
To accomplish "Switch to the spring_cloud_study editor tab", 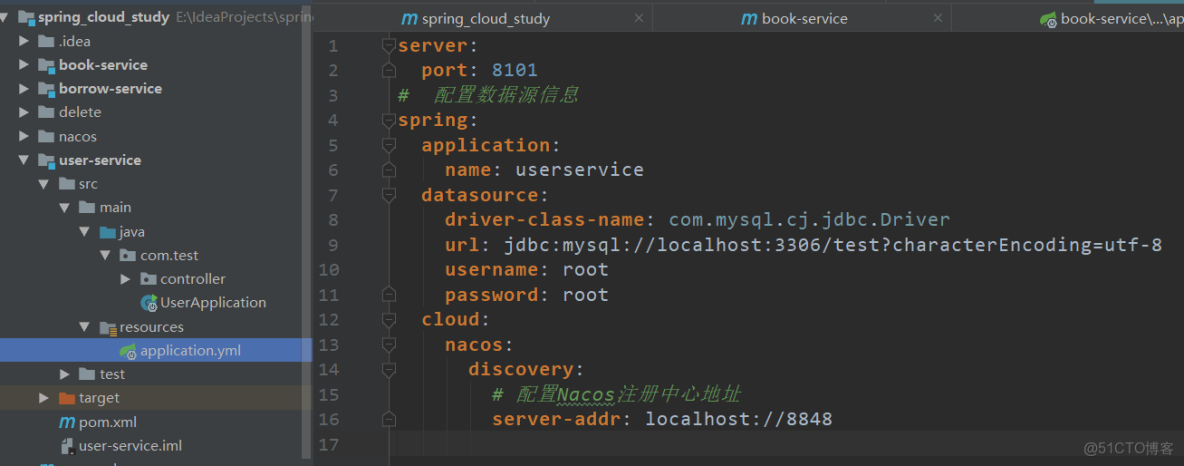I will pos(483,19).
